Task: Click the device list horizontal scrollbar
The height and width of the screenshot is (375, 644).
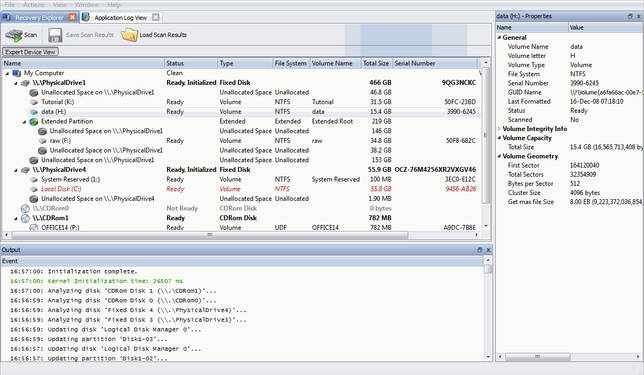Action: click(209, 235)
